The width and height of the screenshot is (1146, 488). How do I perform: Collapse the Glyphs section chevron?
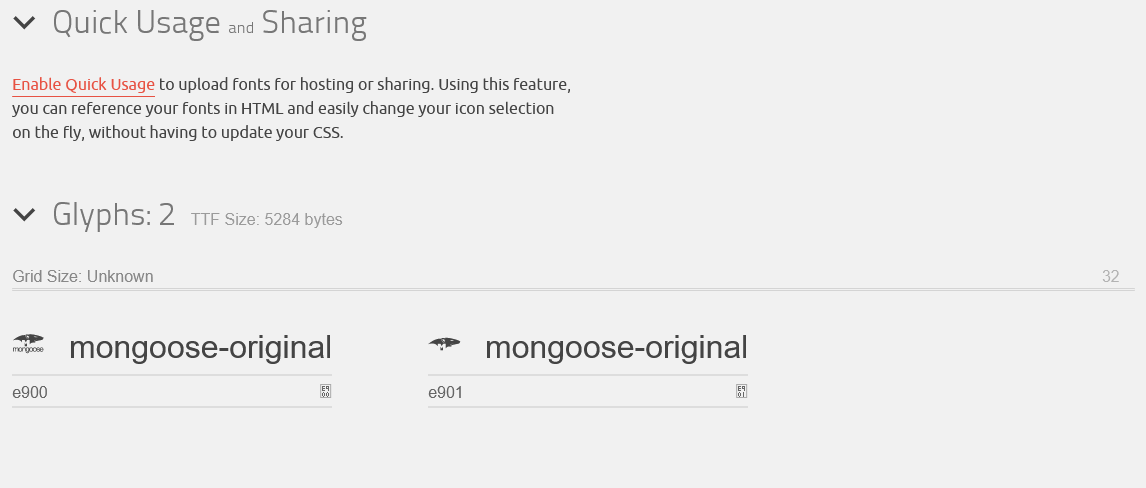click(x=24, y=214)
